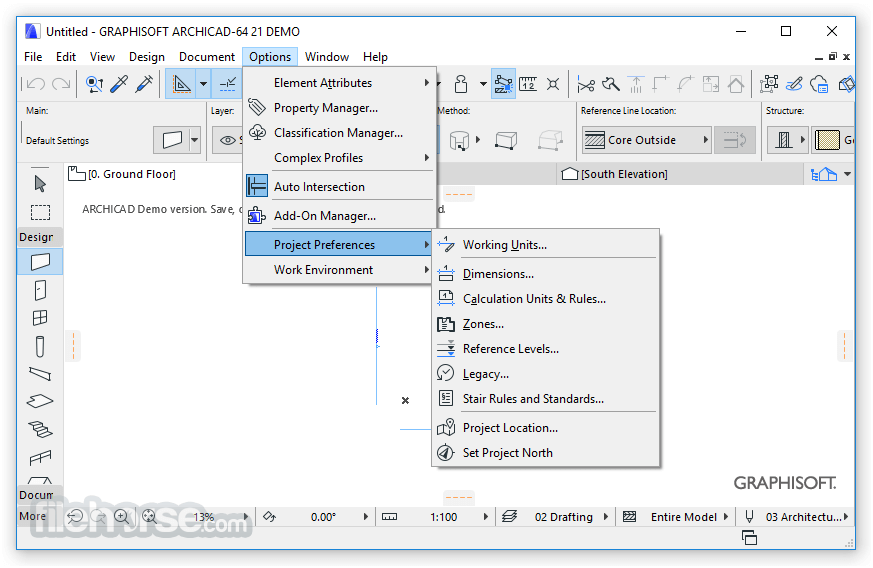Choose Dimensions preferences entry
The image size is (873, 568).
546,274
